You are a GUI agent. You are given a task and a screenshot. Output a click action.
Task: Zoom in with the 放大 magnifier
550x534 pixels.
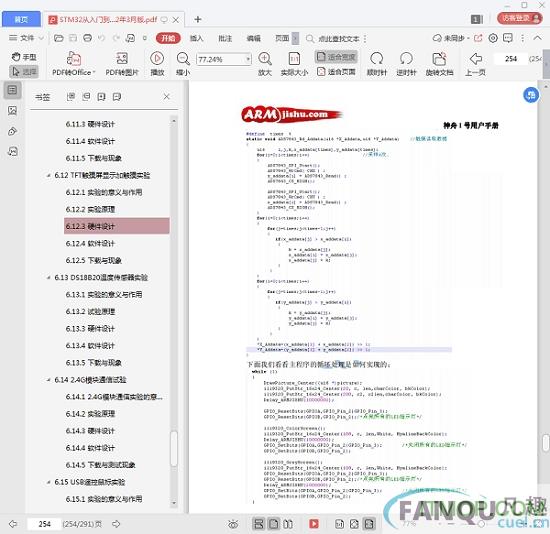pyautogui.click(x=265, y=64)
